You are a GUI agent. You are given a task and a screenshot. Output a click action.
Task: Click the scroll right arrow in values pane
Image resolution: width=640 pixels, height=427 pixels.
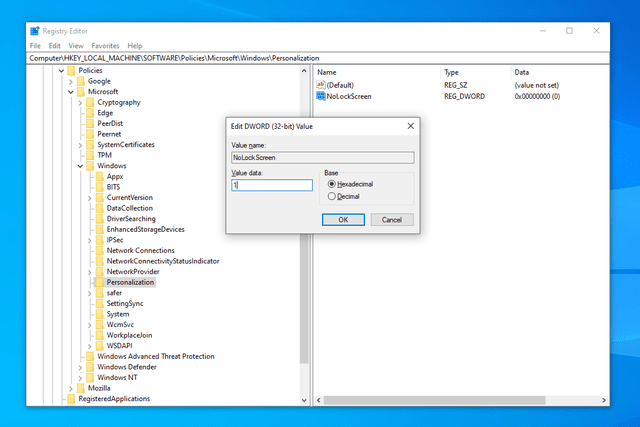pos(604,400)
